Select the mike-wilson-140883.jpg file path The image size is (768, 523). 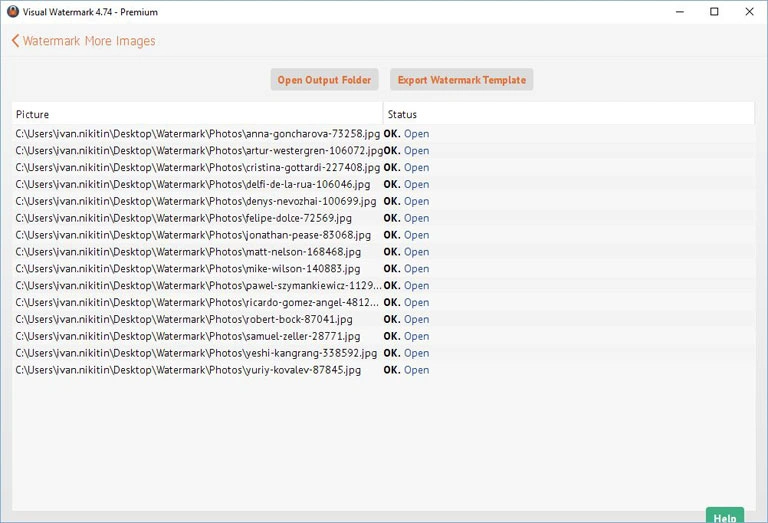tap(188, 269)
